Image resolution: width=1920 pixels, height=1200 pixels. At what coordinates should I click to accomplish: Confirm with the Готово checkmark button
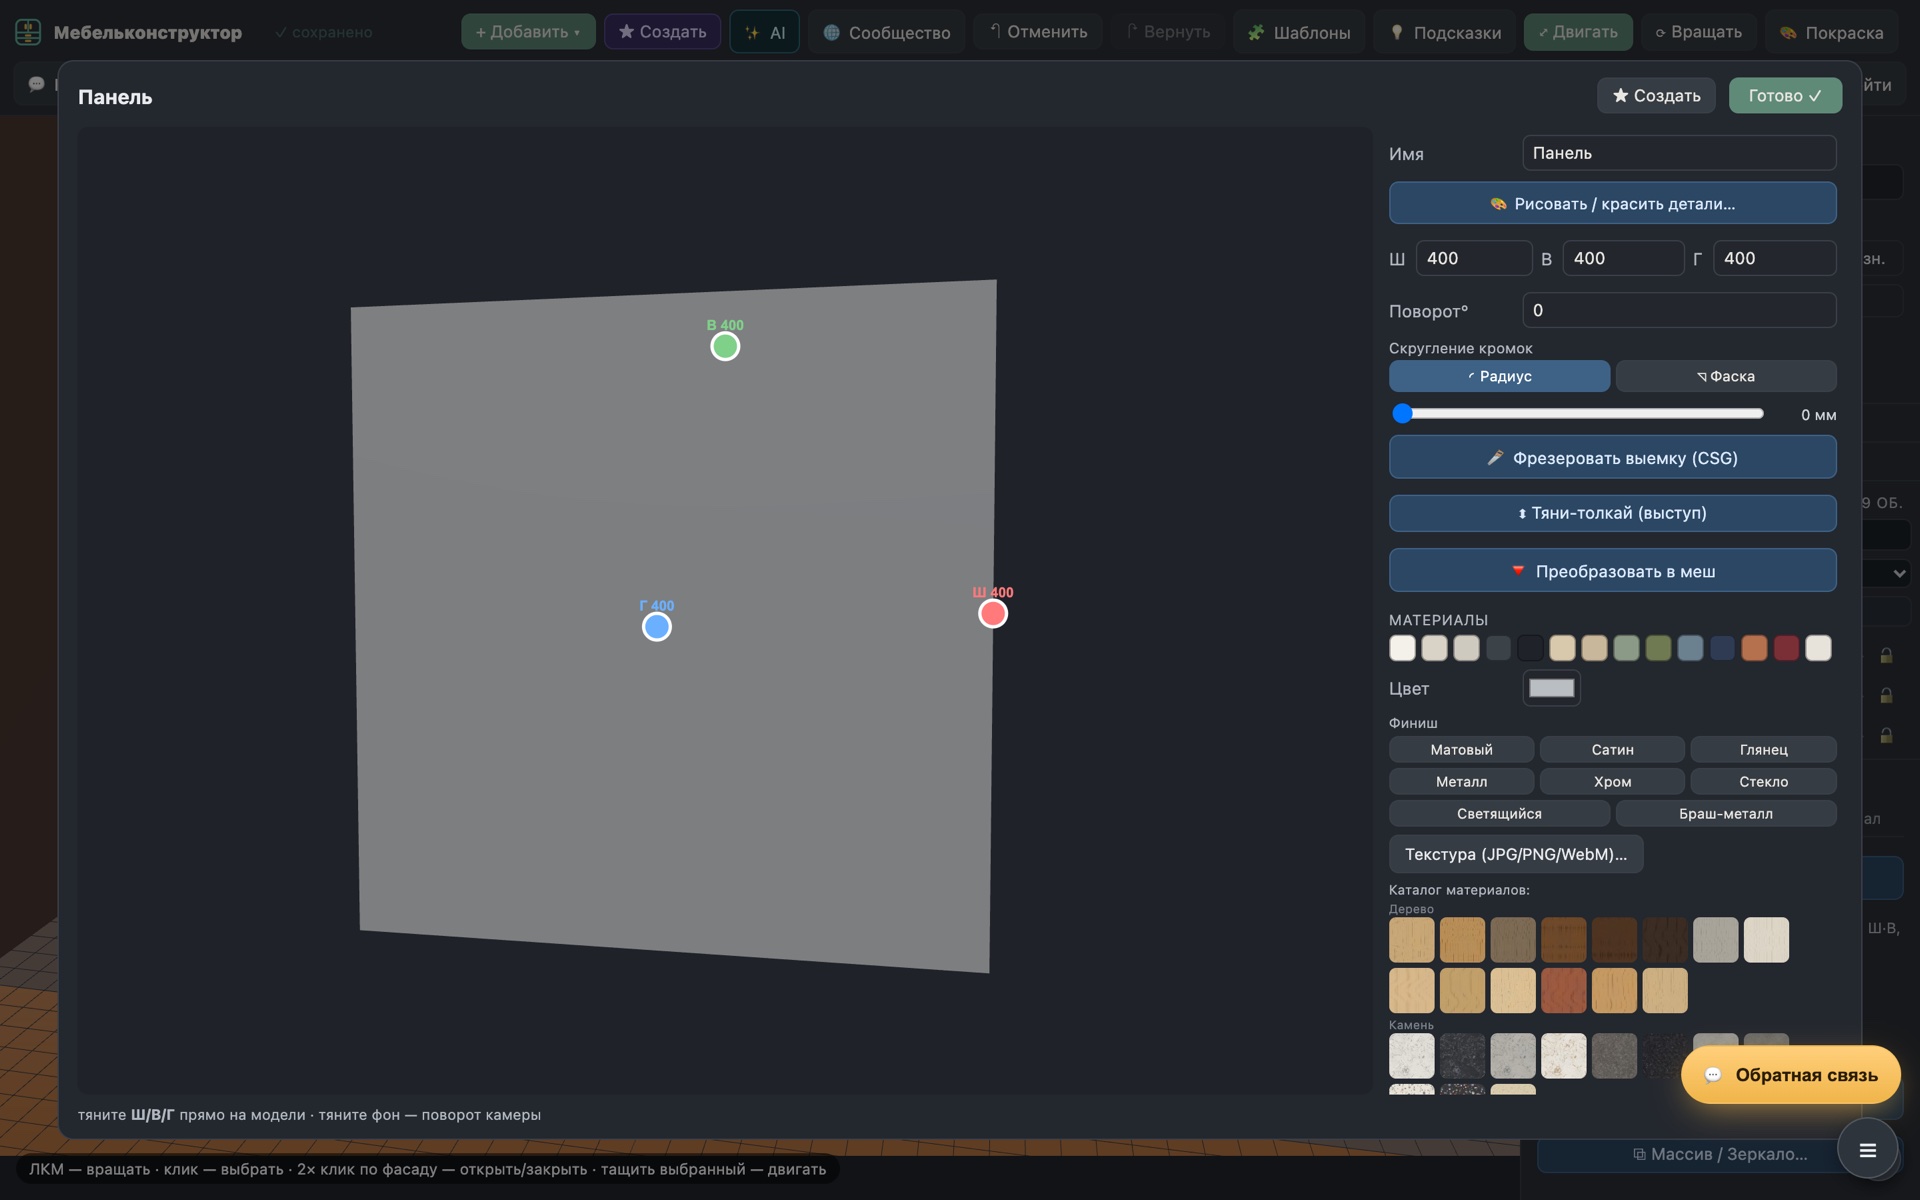(x=1785, y=96)
